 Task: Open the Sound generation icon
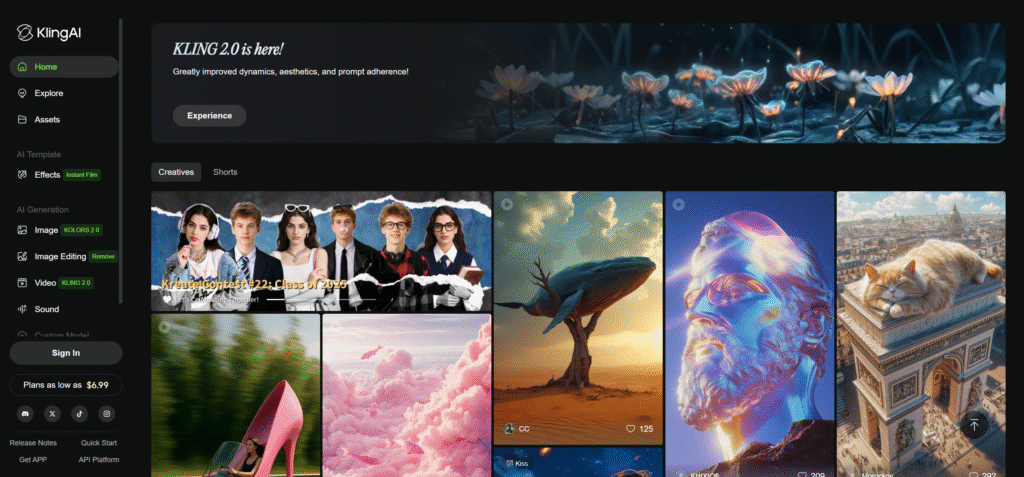click(22, 309)
